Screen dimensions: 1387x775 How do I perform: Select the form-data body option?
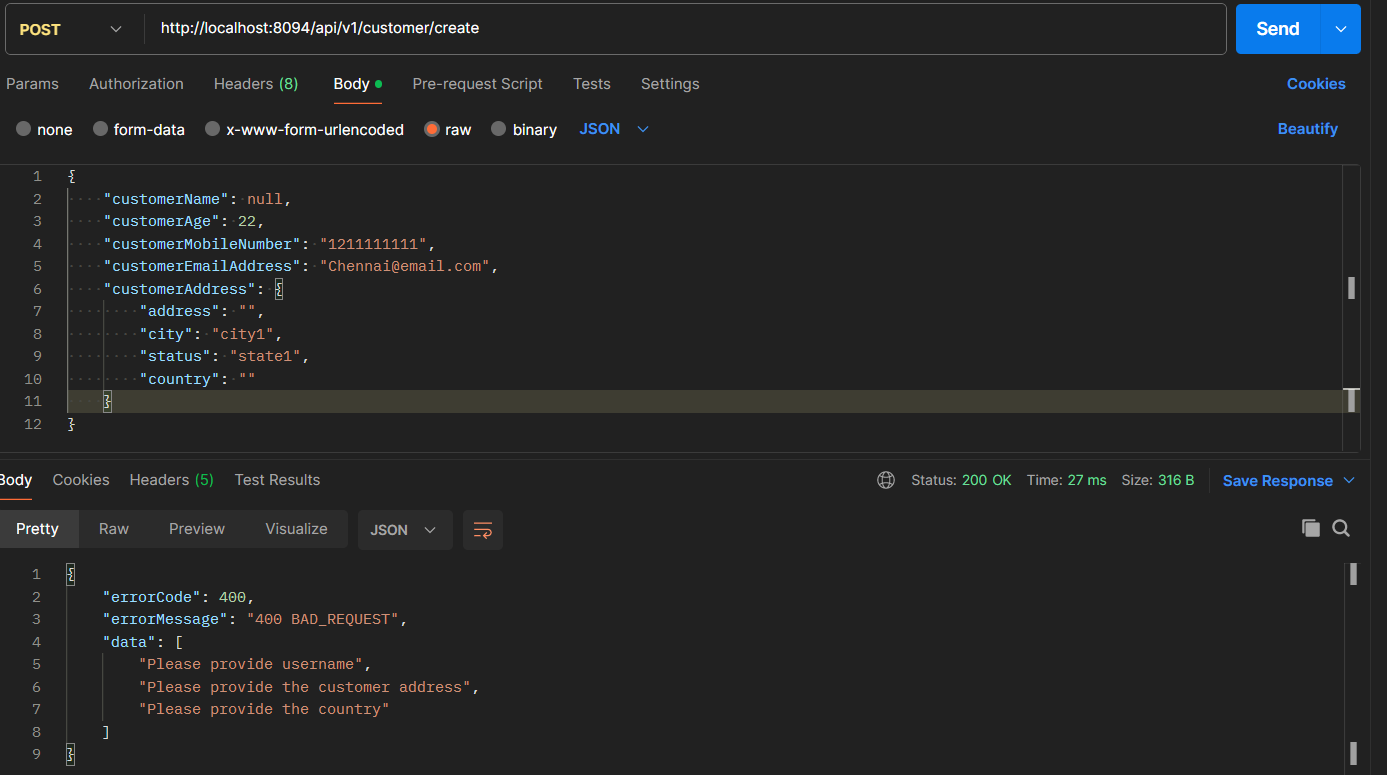click(100, 129)
